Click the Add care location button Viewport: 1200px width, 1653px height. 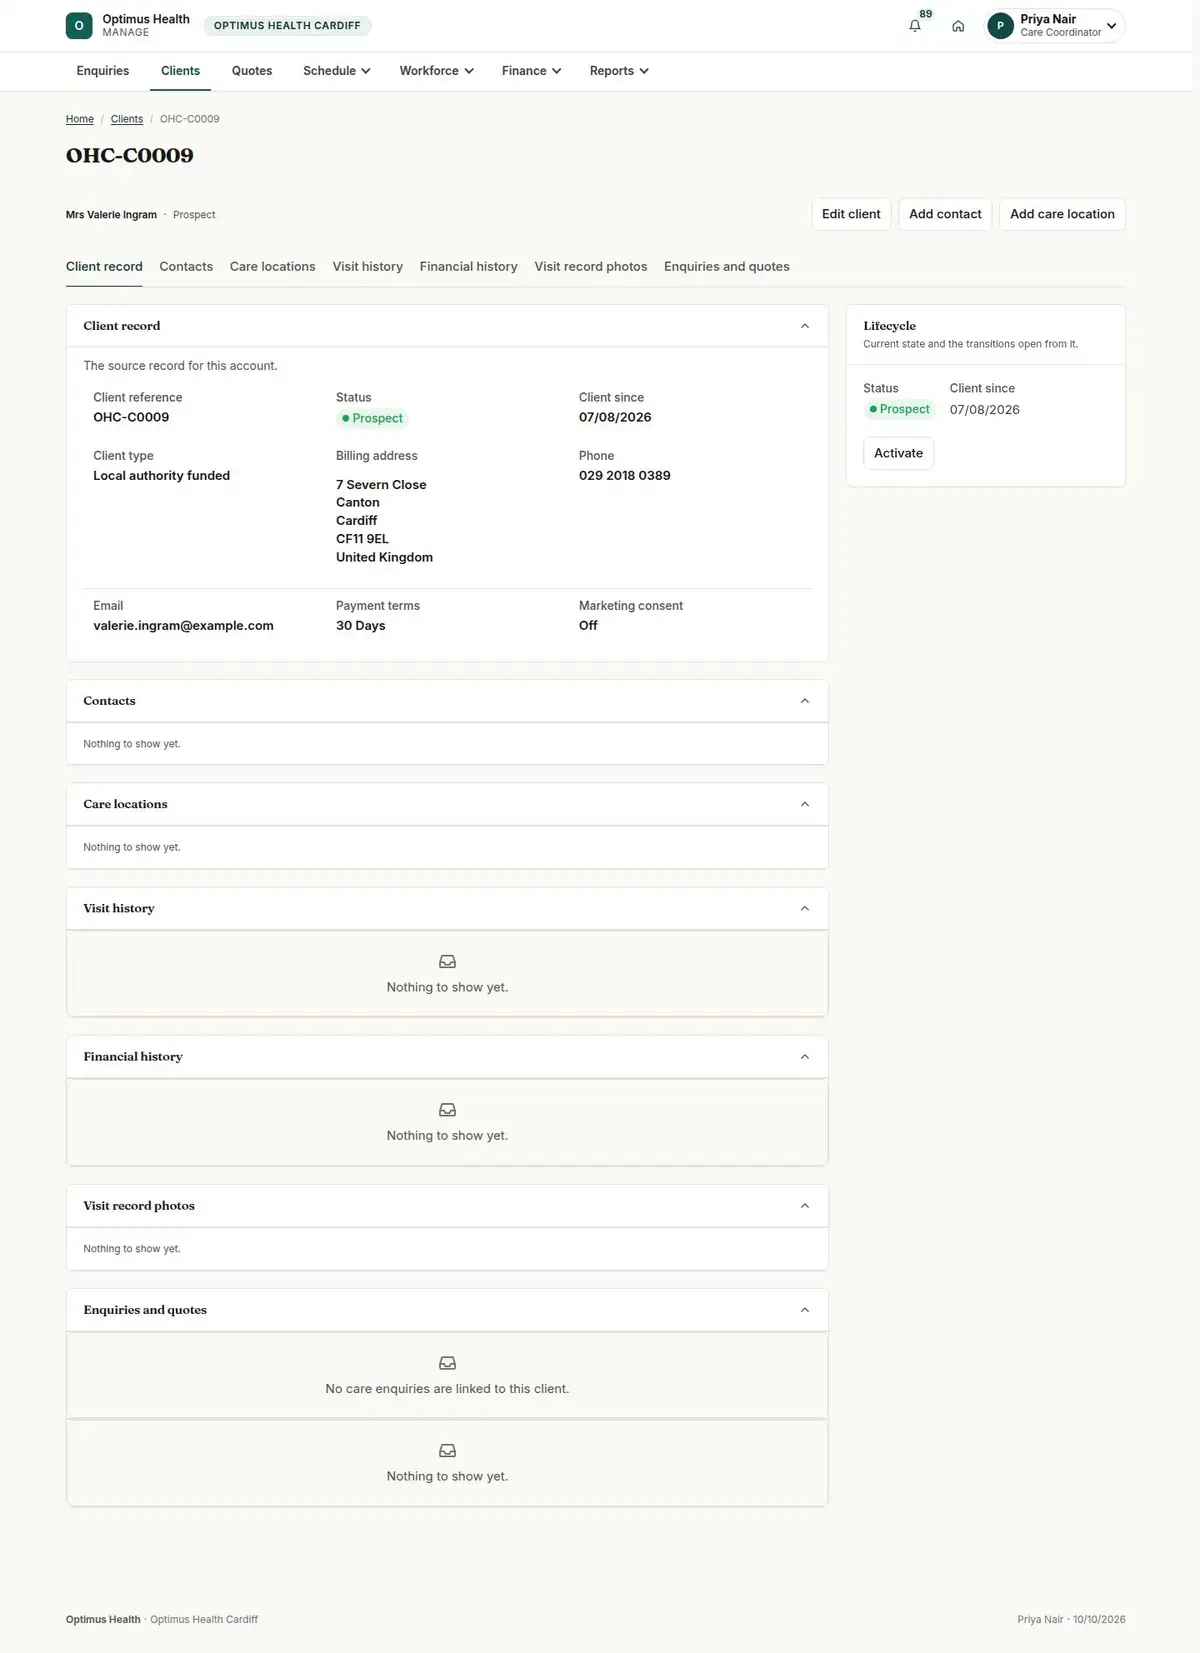coord(1062,214)
